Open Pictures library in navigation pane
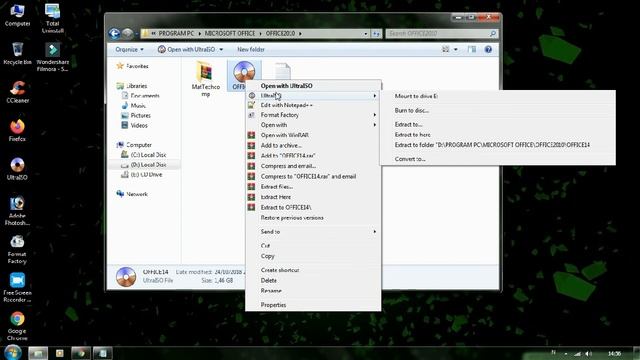The width and height of the screenshot is (640, 360). [136, 116]
